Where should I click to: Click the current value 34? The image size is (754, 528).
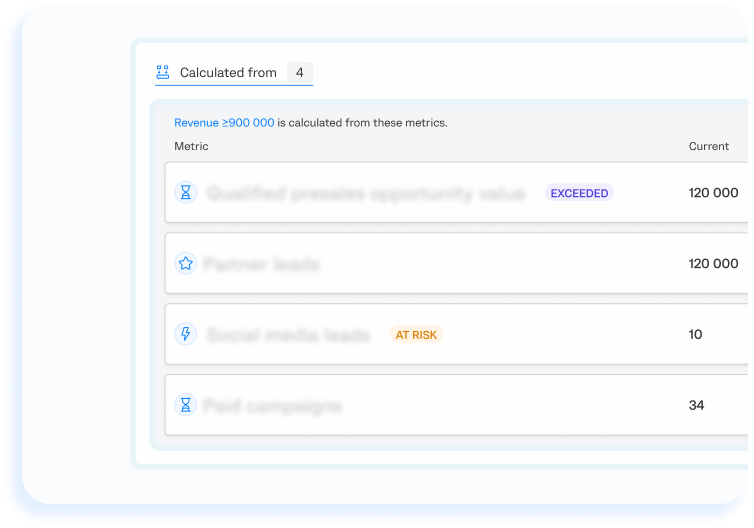coord(696,405)
